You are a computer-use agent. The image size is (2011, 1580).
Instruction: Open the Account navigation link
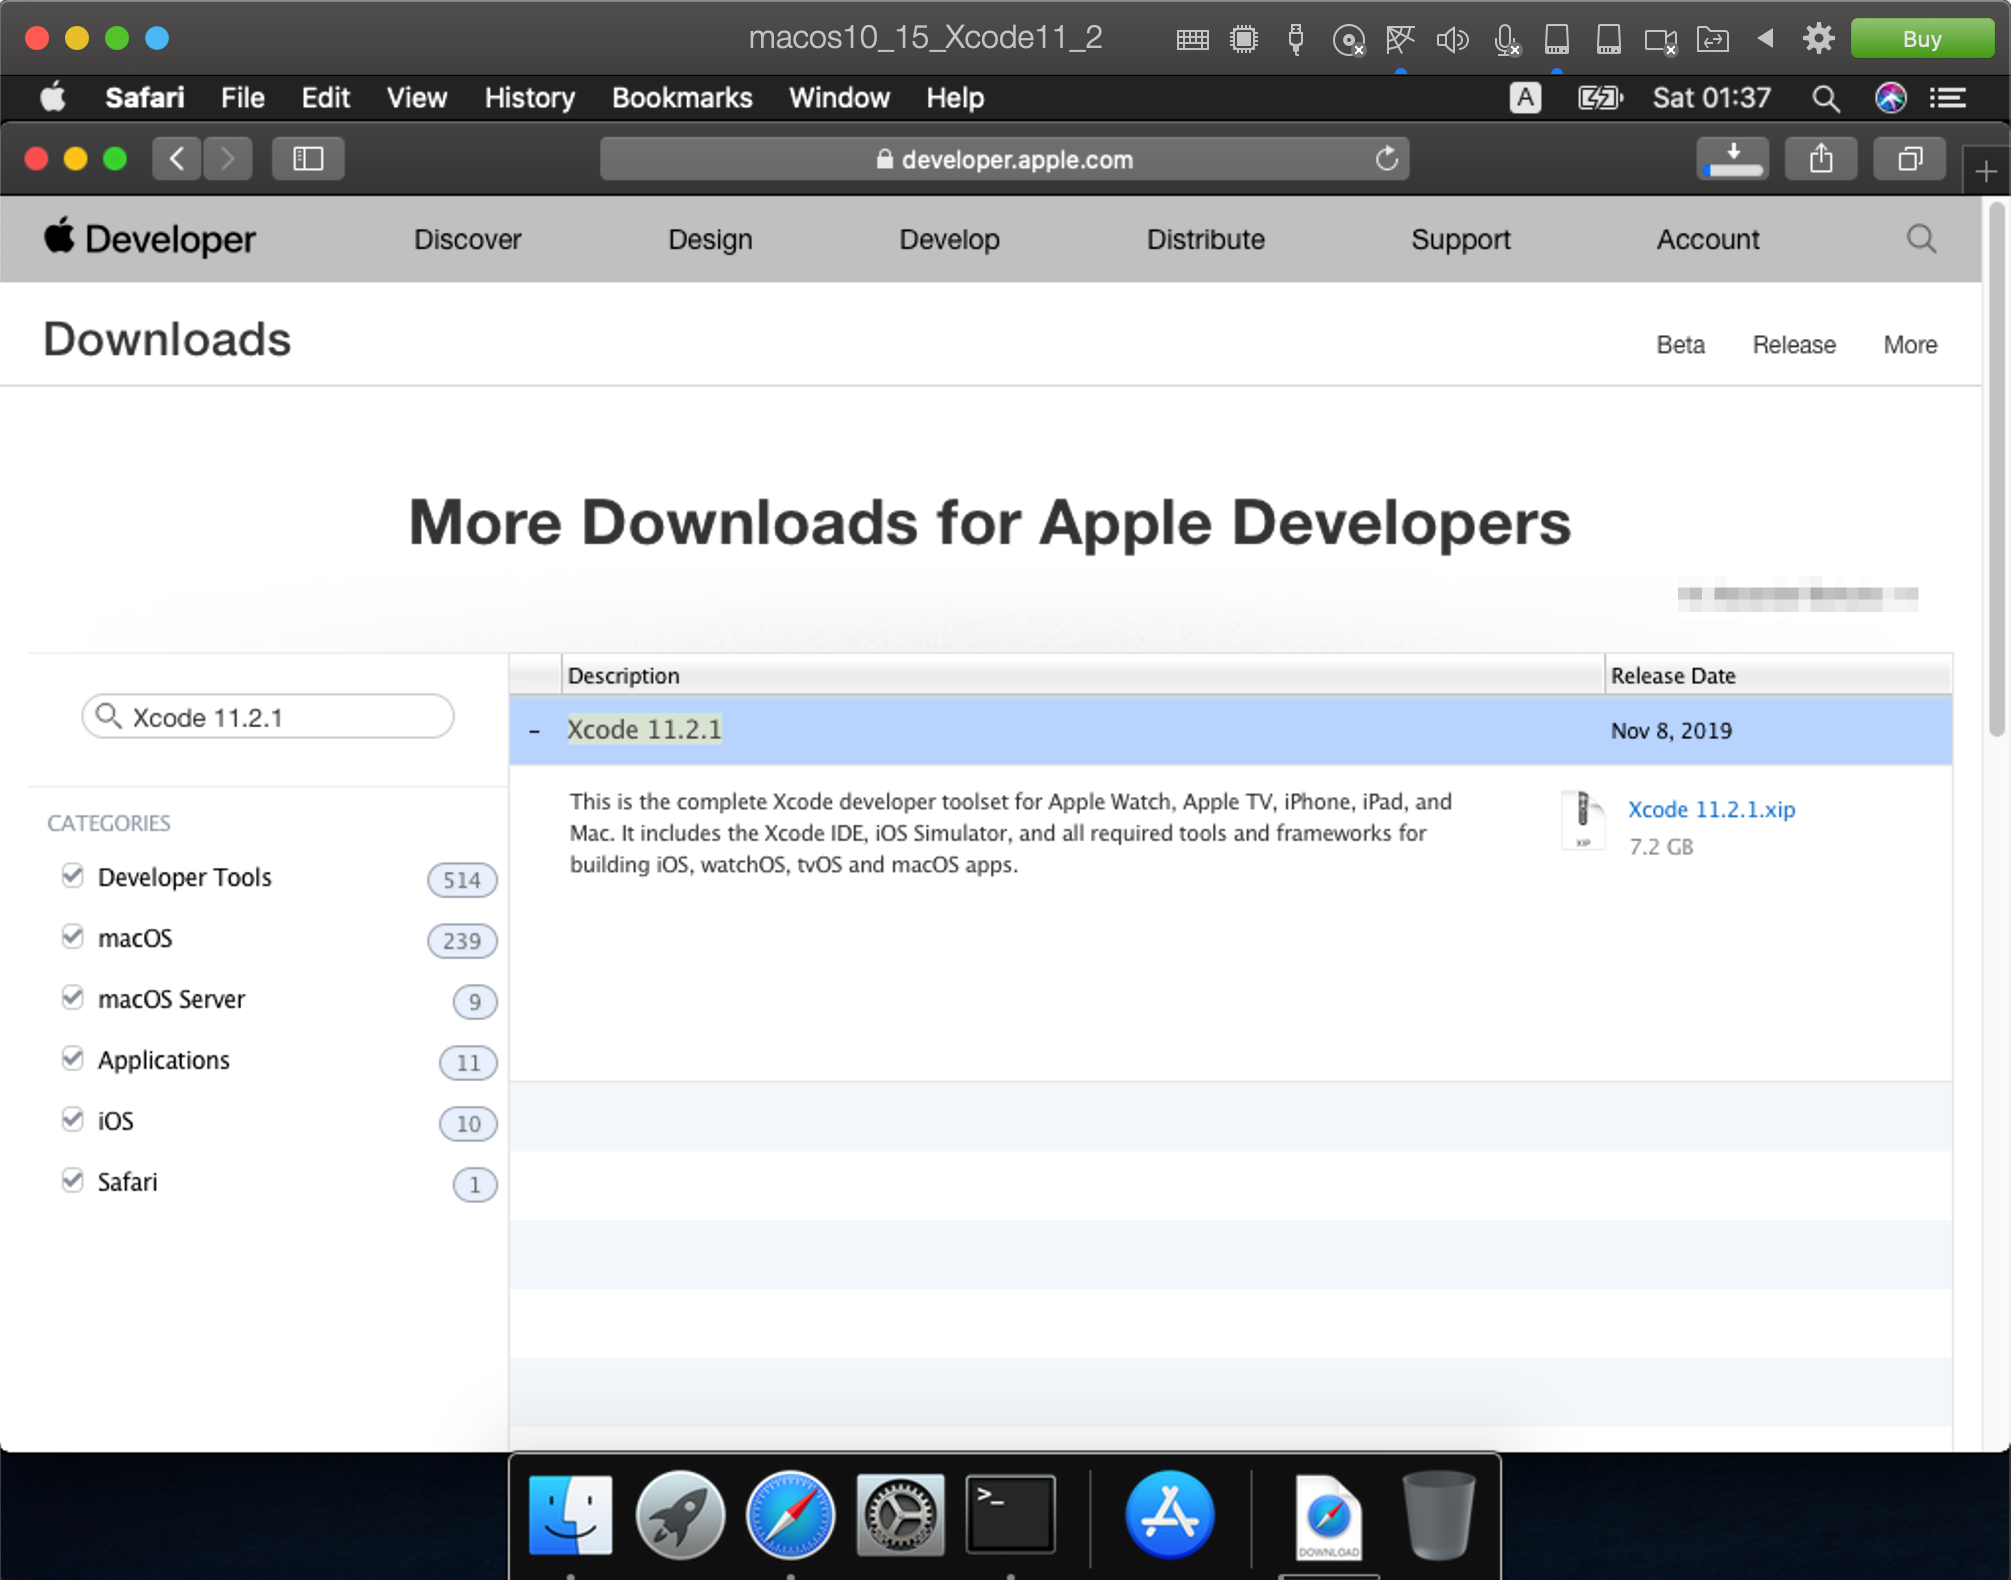click(x=1707, y=239)
